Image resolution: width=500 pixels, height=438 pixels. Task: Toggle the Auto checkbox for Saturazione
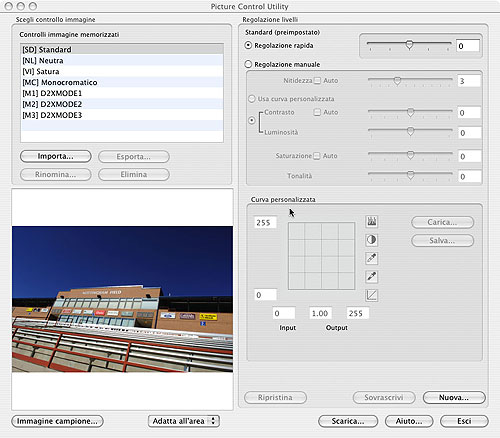pyautogui.click(x=317, y=156)
